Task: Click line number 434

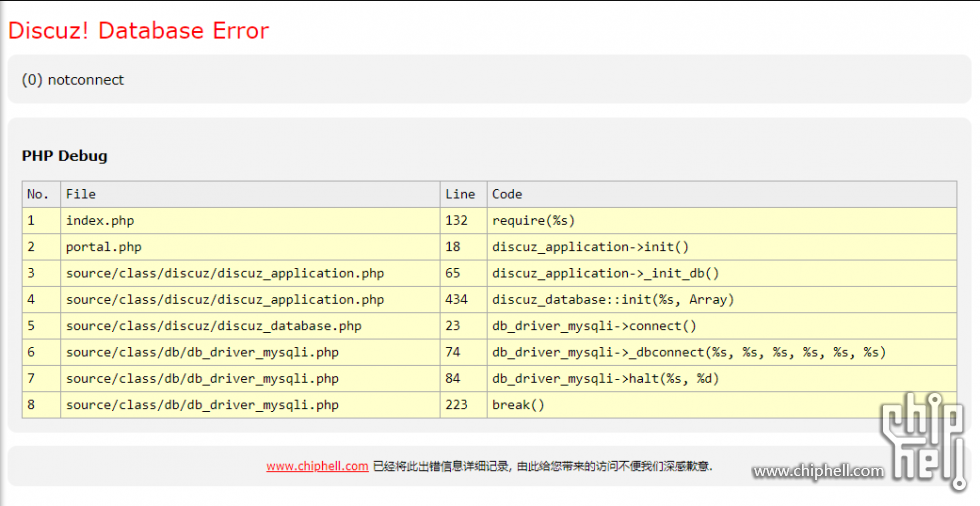Action: (x=463, y=299)
